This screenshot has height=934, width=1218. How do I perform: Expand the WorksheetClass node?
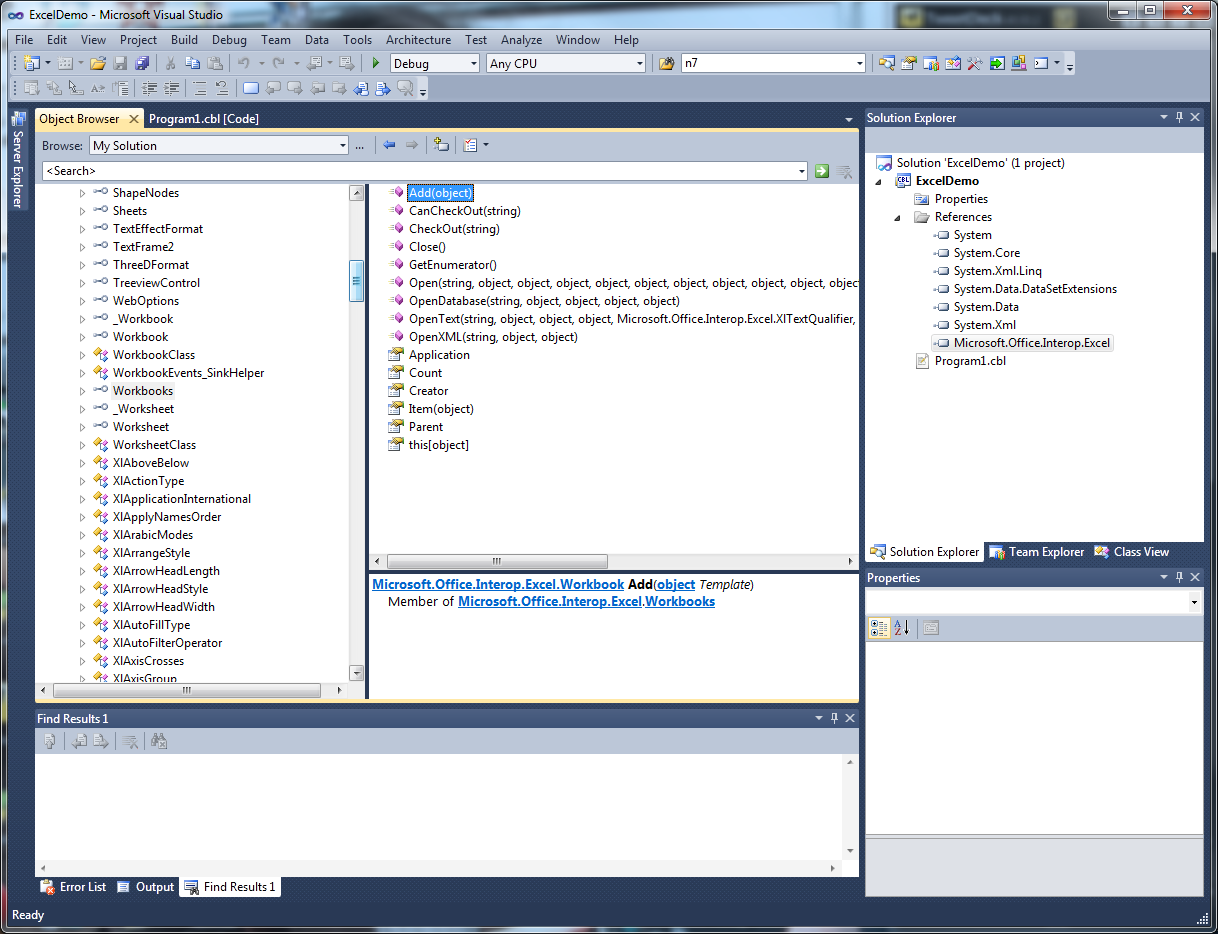click(x=82, y=445)
